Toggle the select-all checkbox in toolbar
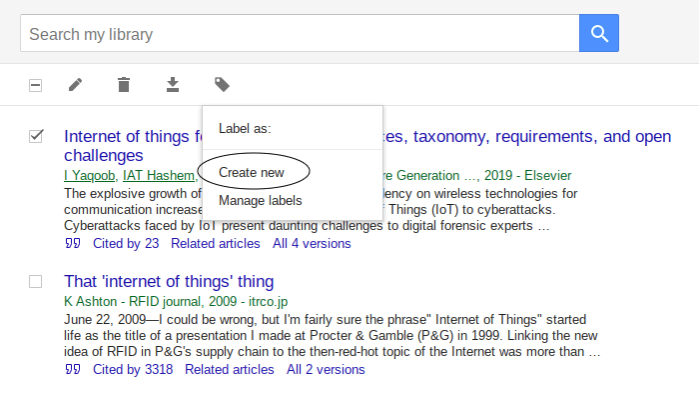 [35, 86]
